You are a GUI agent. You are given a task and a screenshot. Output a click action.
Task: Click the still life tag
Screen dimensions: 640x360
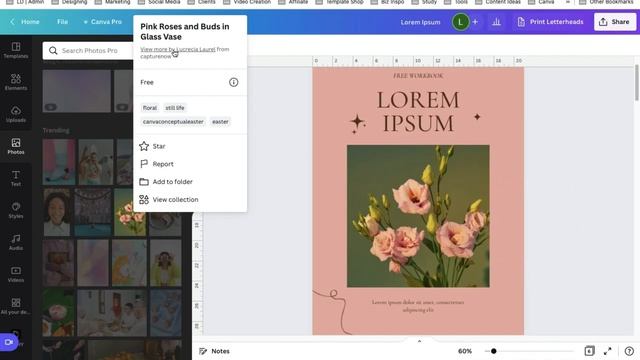pyautogui.click(x=175, y=108)
